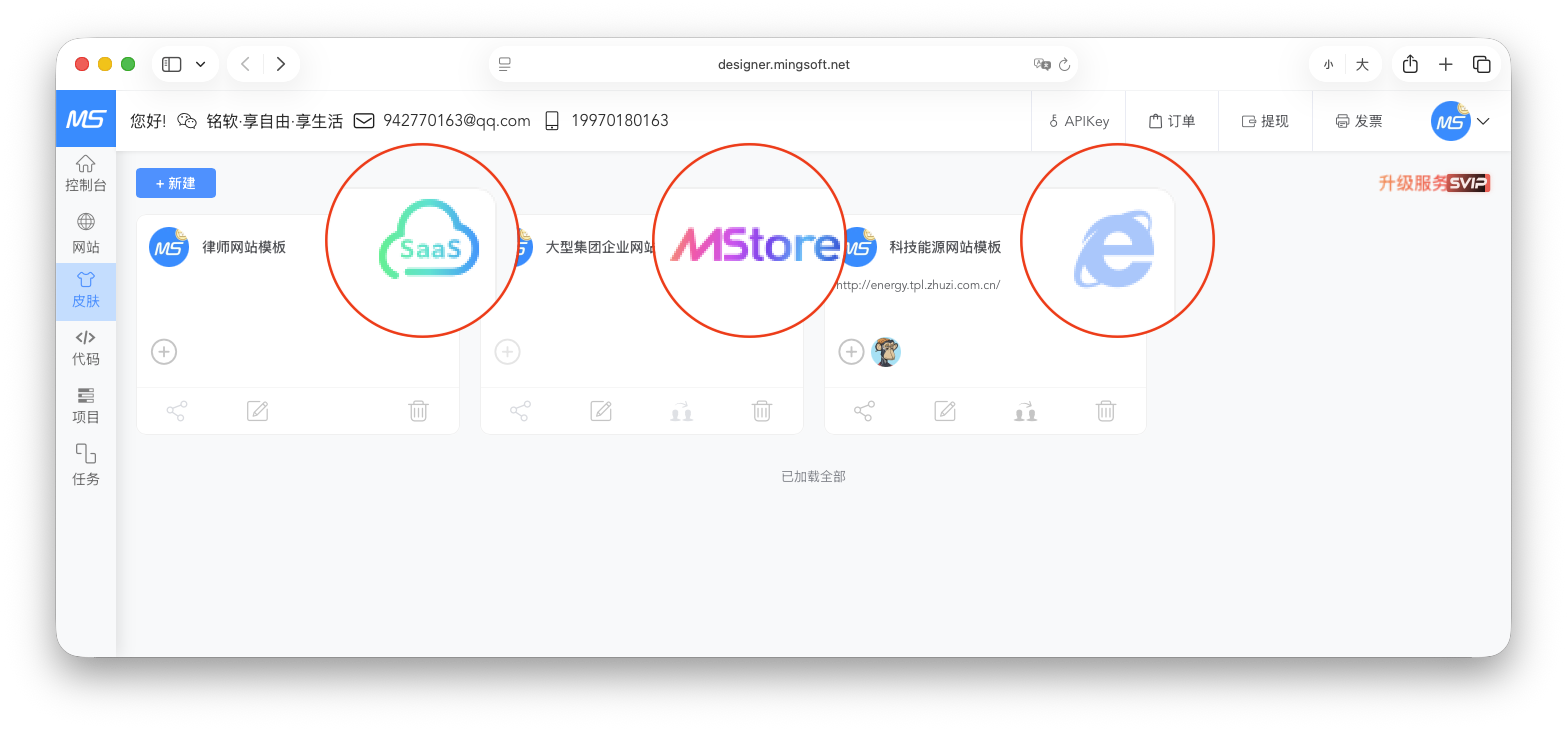Click the 升级服务 SVIP upgrade link
This screenshot has height=731, width=1567.
point(1434,183)
